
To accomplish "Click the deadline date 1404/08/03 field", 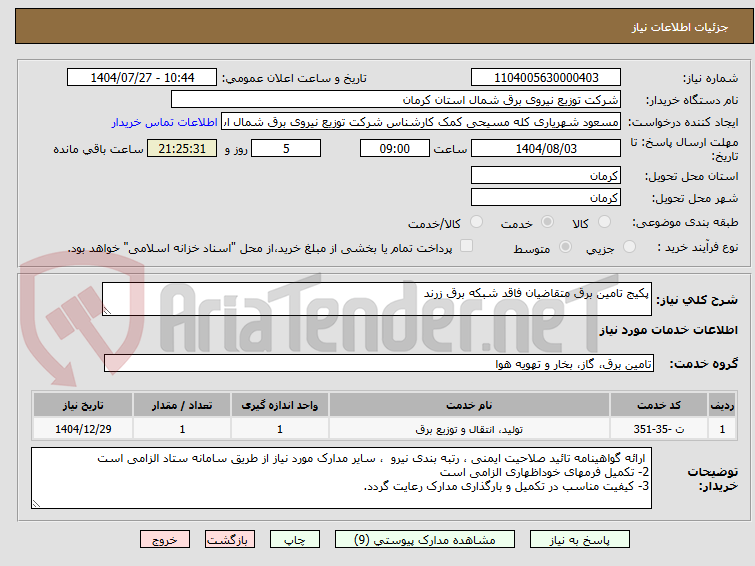I will coord(546,148).
